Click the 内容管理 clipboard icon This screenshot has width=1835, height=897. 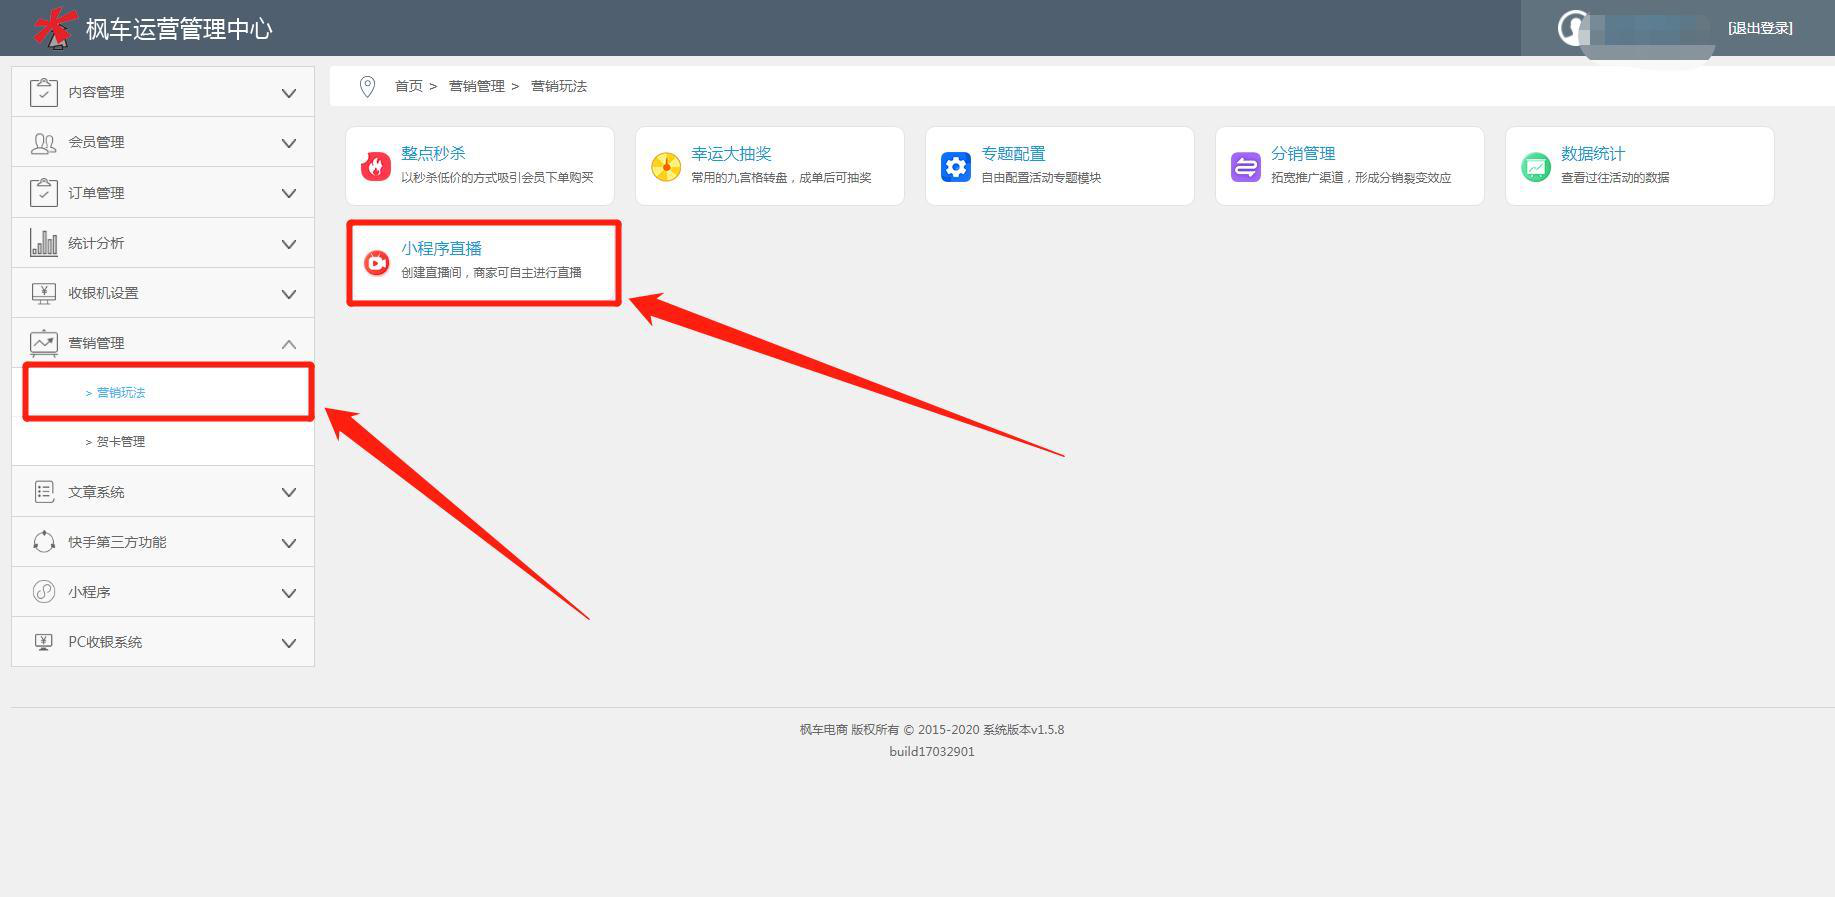point(44,92)
